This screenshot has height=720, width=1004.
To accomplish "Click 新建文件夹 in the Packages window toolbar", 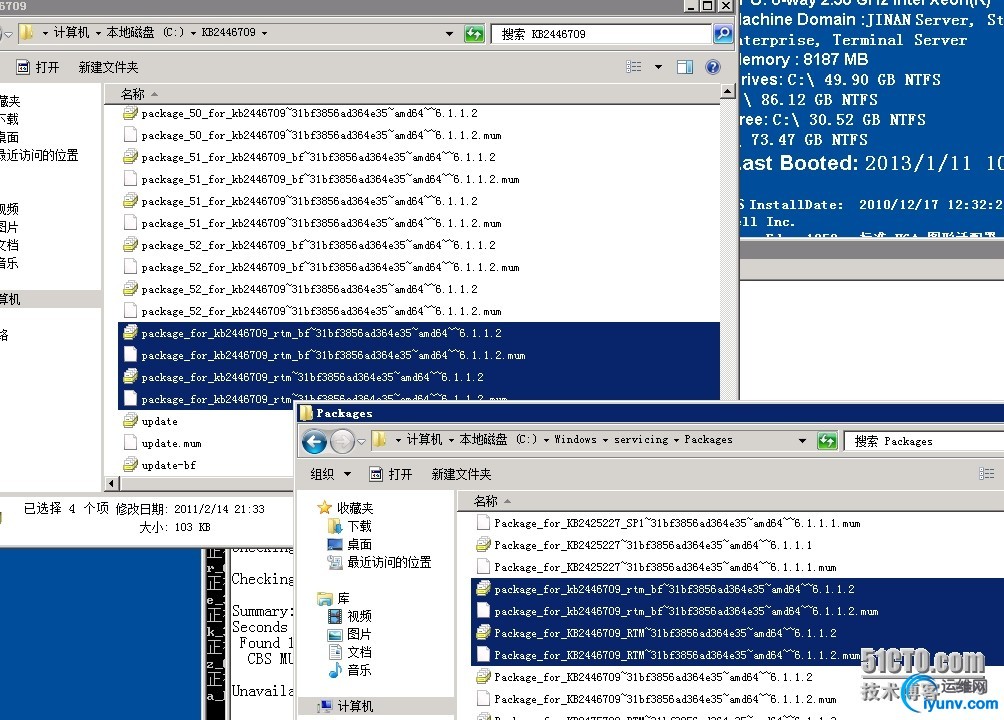I will point(461,474).
